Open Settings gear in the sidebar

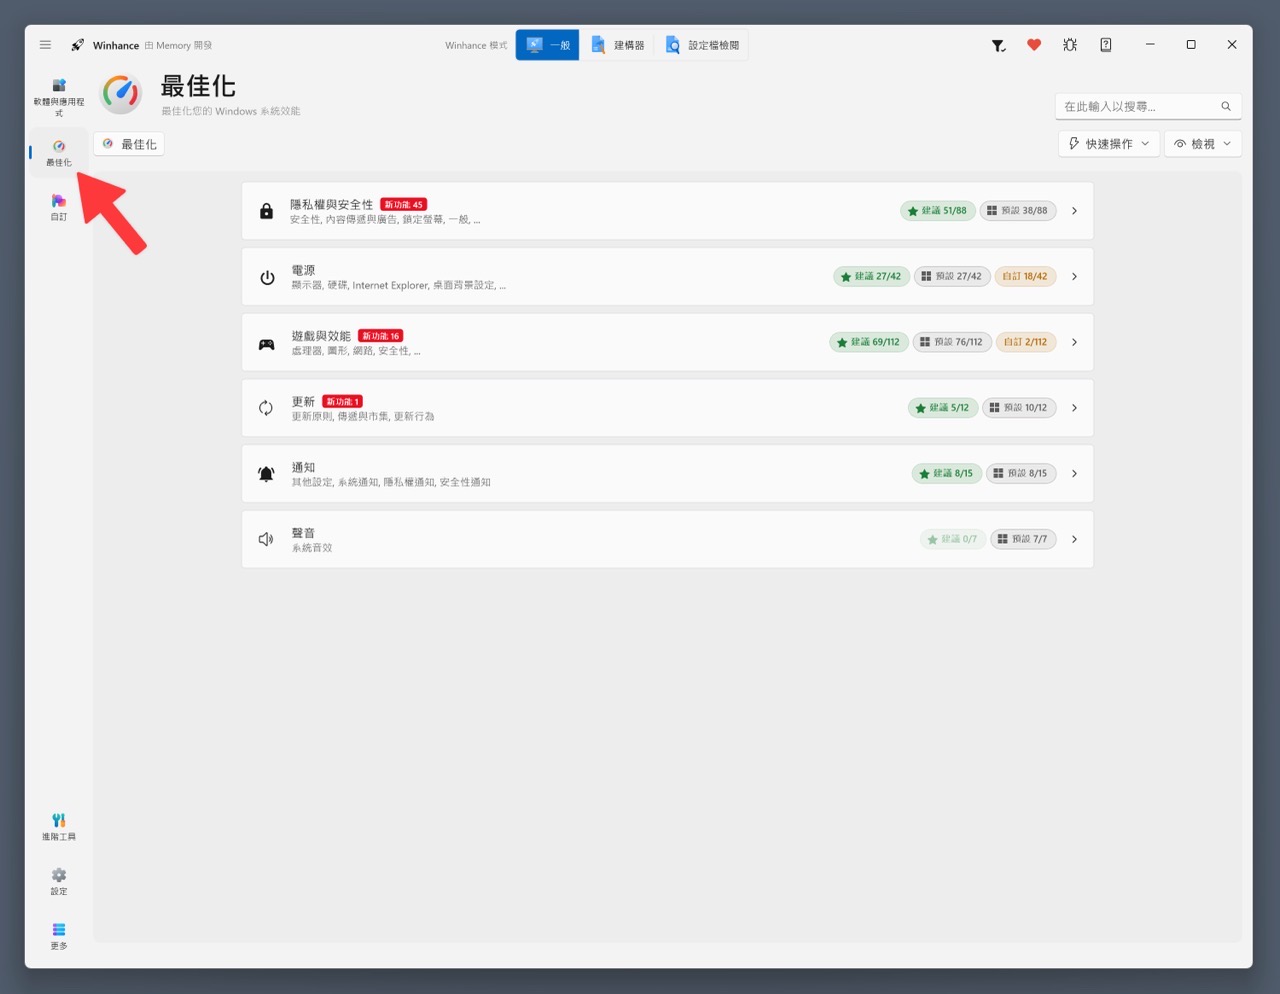[59, 881]
